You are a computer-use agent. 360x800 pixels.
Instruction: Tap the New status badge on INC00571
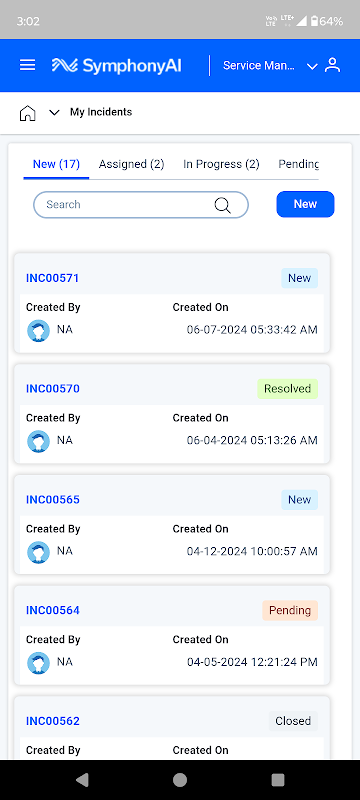tap(299, 278)
